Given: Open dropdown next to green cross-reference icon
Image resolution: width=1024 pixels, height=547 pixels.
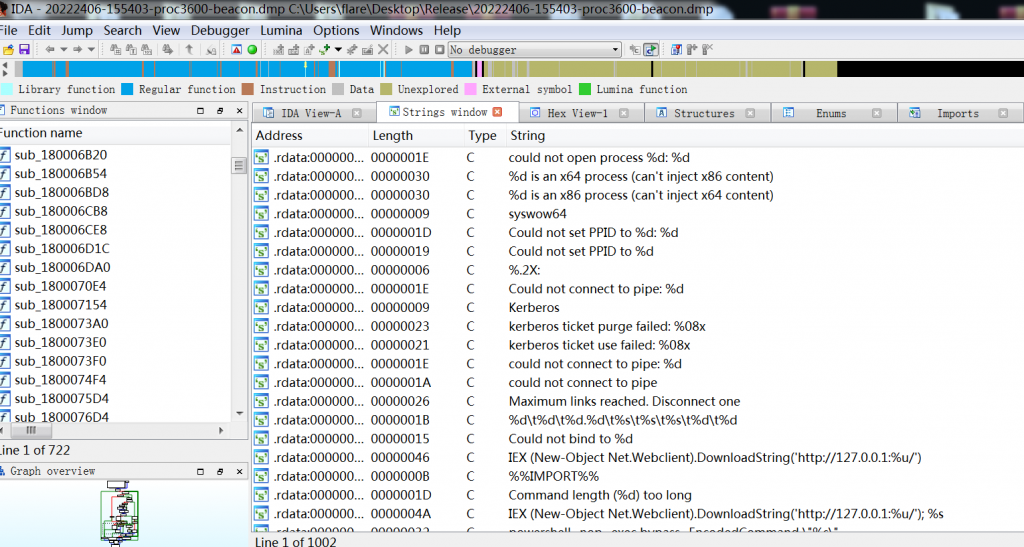Looking at the screenshot, I should tap(338, 50).
